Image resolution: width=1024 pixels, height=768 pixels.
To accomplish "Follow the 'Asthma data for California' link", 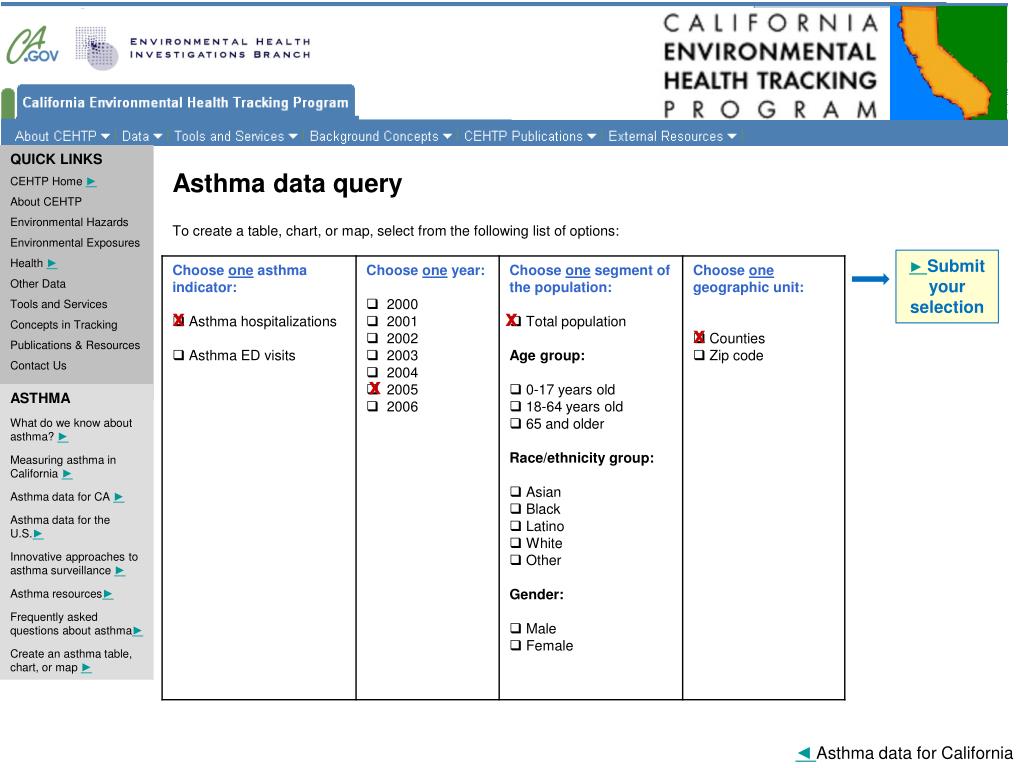I will [914, 754].
